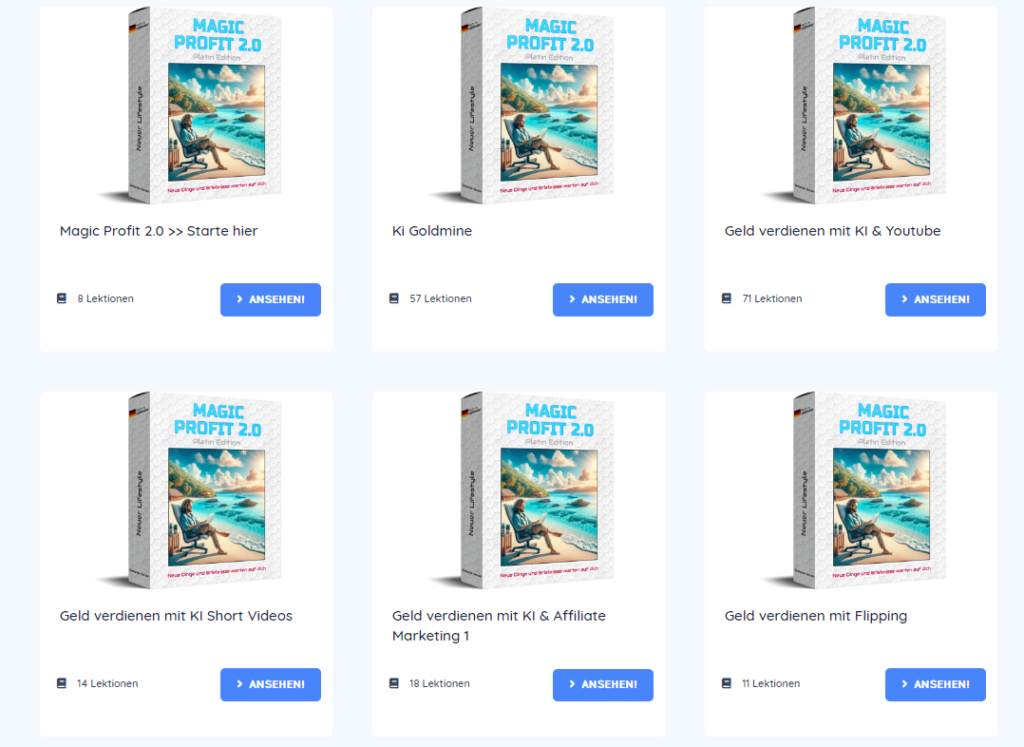Select the KI & Affiliate Marketing box image
This screenshot has width=1024, height=747.
coord(522,490)
